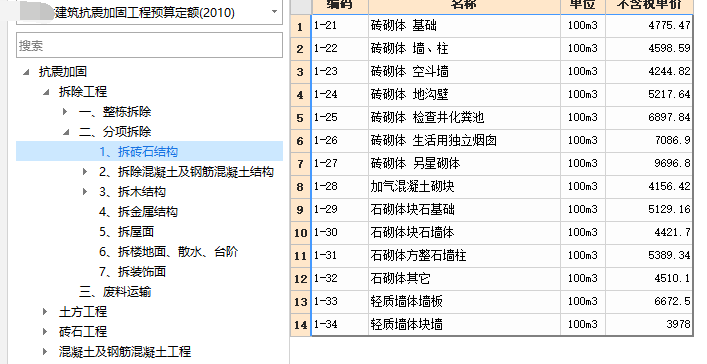Screen dimensions: 707x364
Task: Click code cell 1-30
Action: pyautogui.click(x=340, y=233)
